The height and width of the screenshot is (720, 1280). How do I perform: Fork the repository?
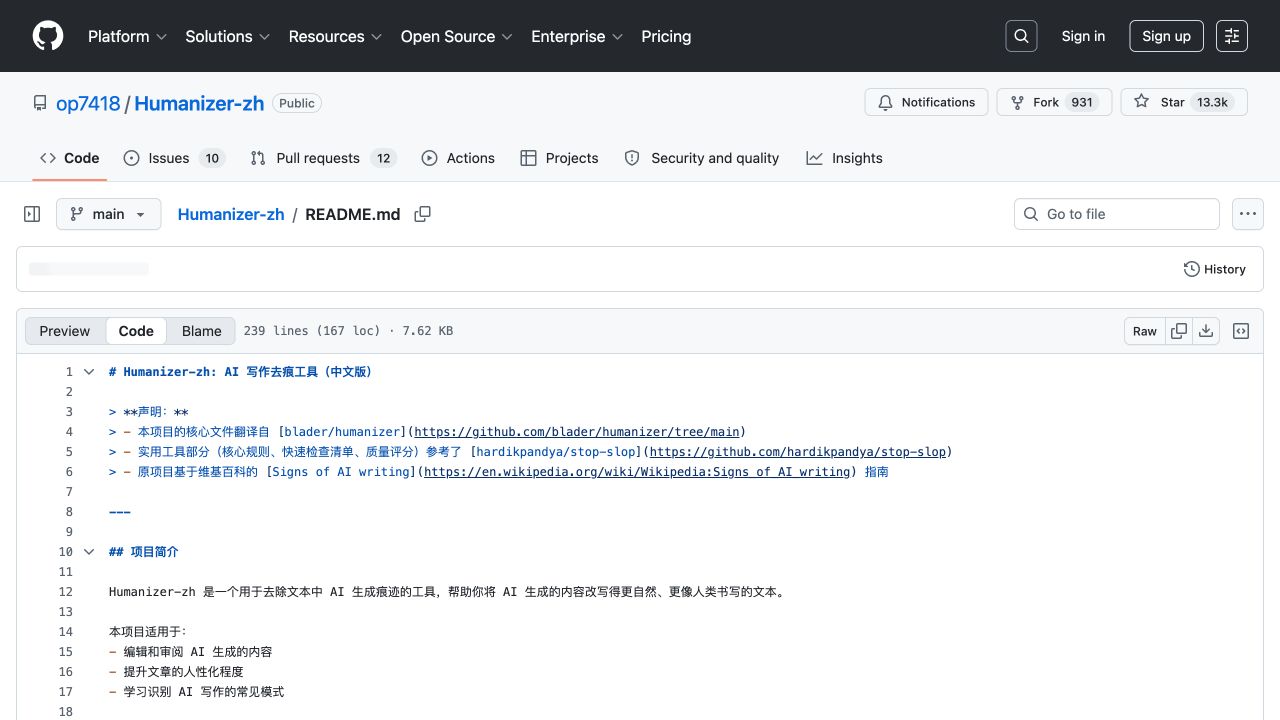tap(1054, 102)
